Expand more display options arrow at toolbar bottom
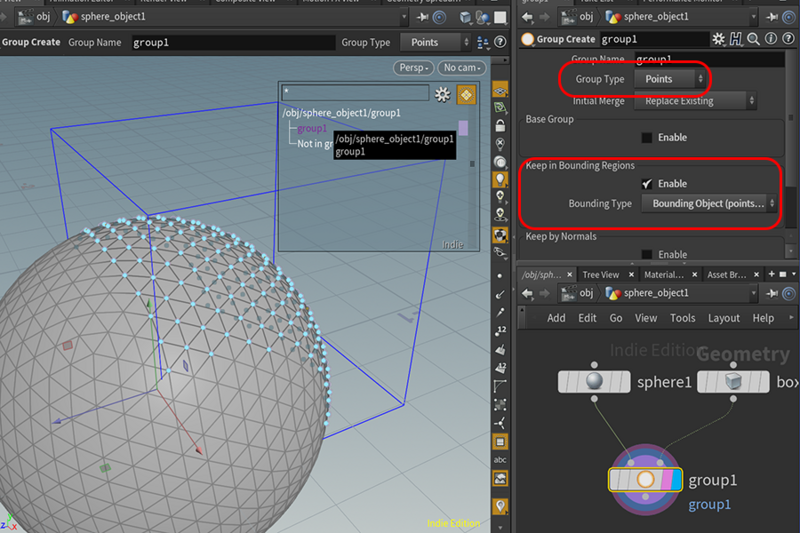The image size is (800, 533). [x=500, y=527]
